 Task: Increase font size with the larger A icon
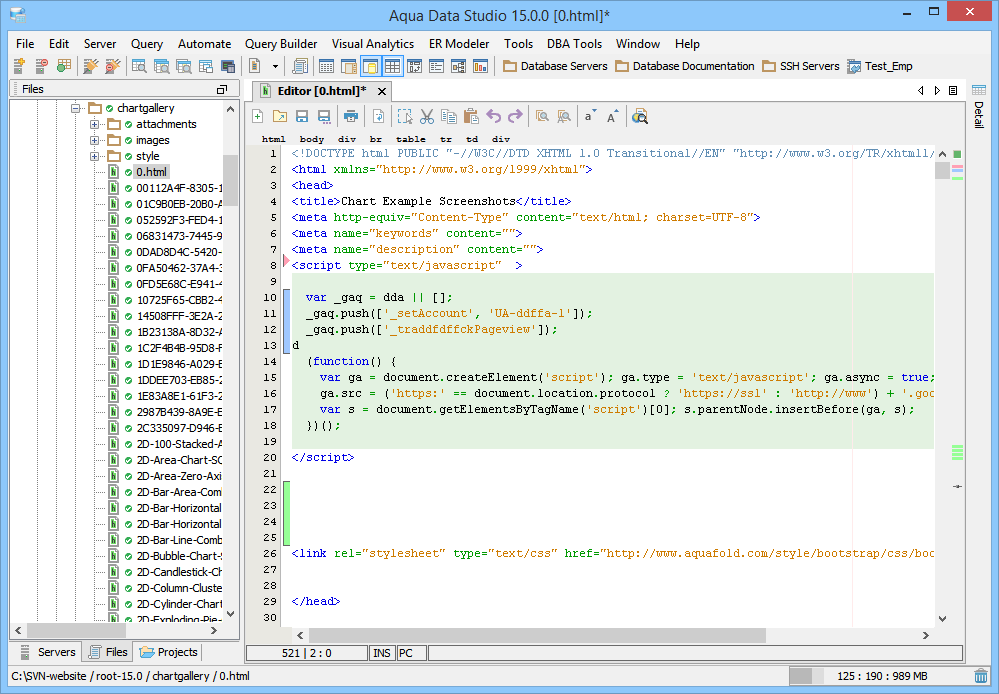613,116
